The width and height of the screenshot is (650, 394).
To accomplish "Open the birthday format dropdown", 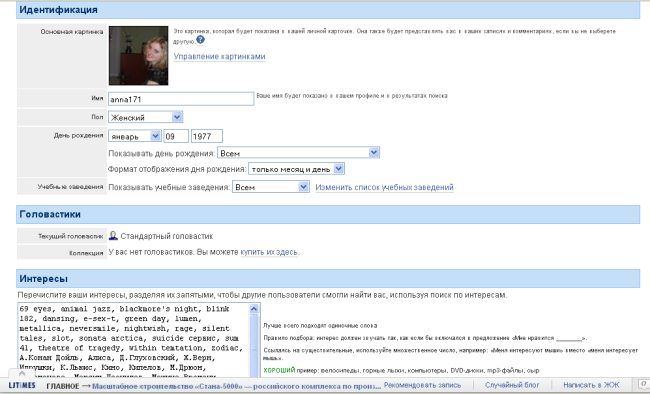I will point(296,169).
